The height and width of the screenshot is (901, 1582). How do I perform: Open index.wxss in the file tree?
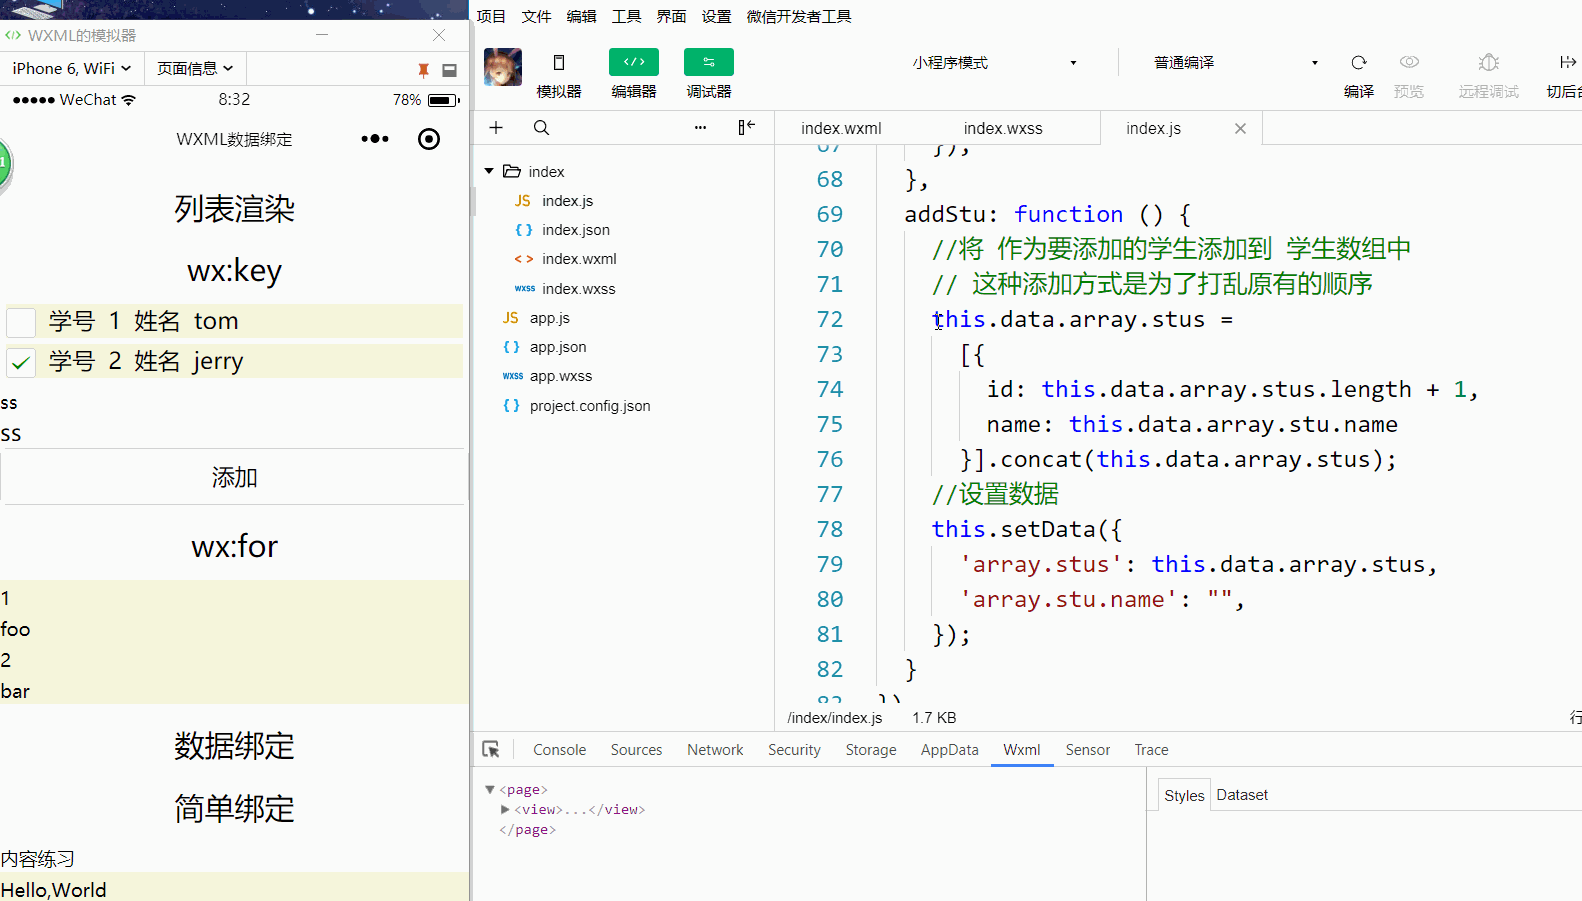point(578,289)
